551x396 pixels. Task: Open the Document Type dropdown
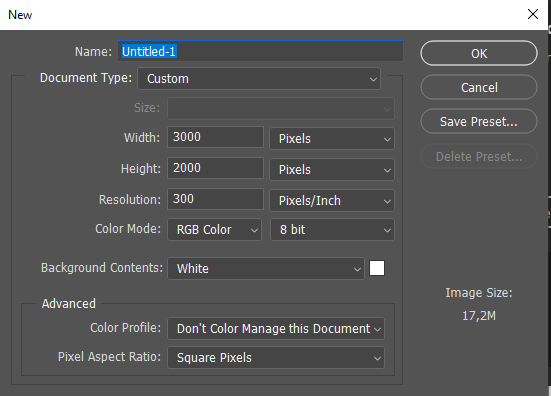point(259,79)
